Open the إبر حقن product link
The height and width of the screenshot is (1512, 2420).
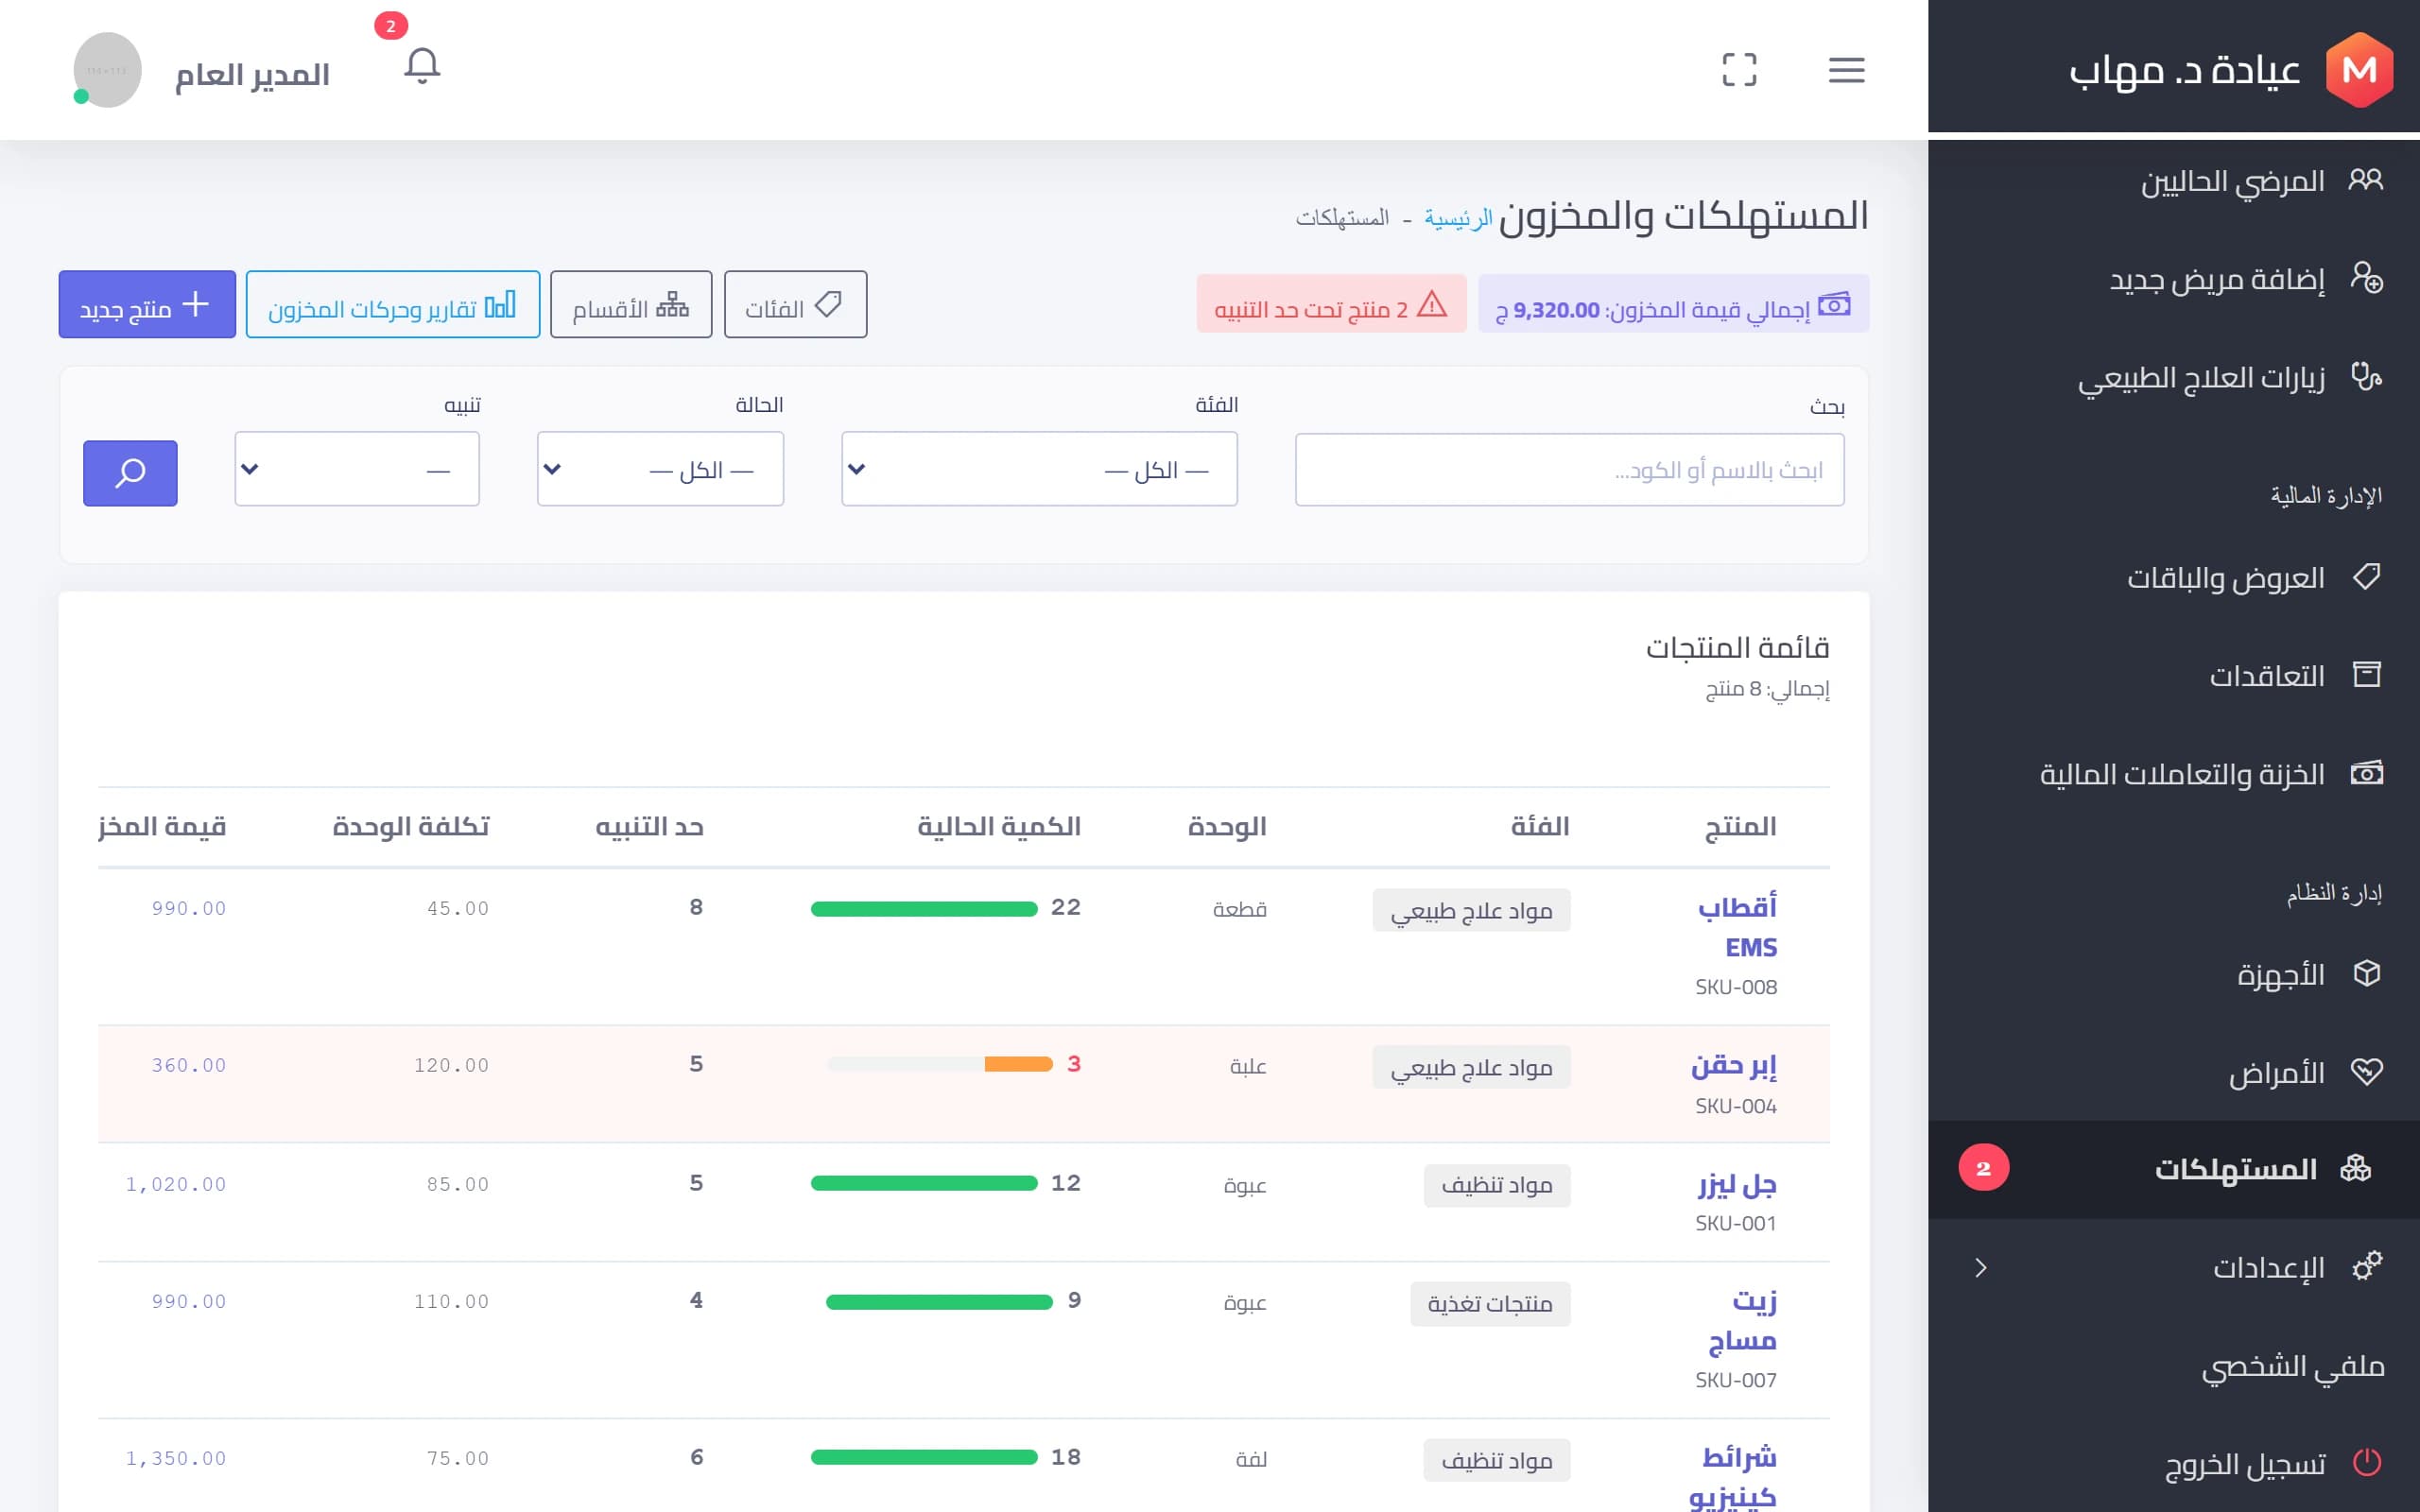tap(1734, 1065)
